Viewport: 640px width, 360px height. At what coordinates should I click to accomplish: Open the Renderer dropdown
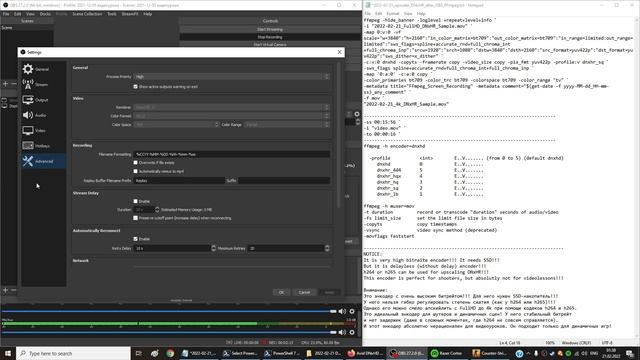pyautogui.click(x=231, y=107)
